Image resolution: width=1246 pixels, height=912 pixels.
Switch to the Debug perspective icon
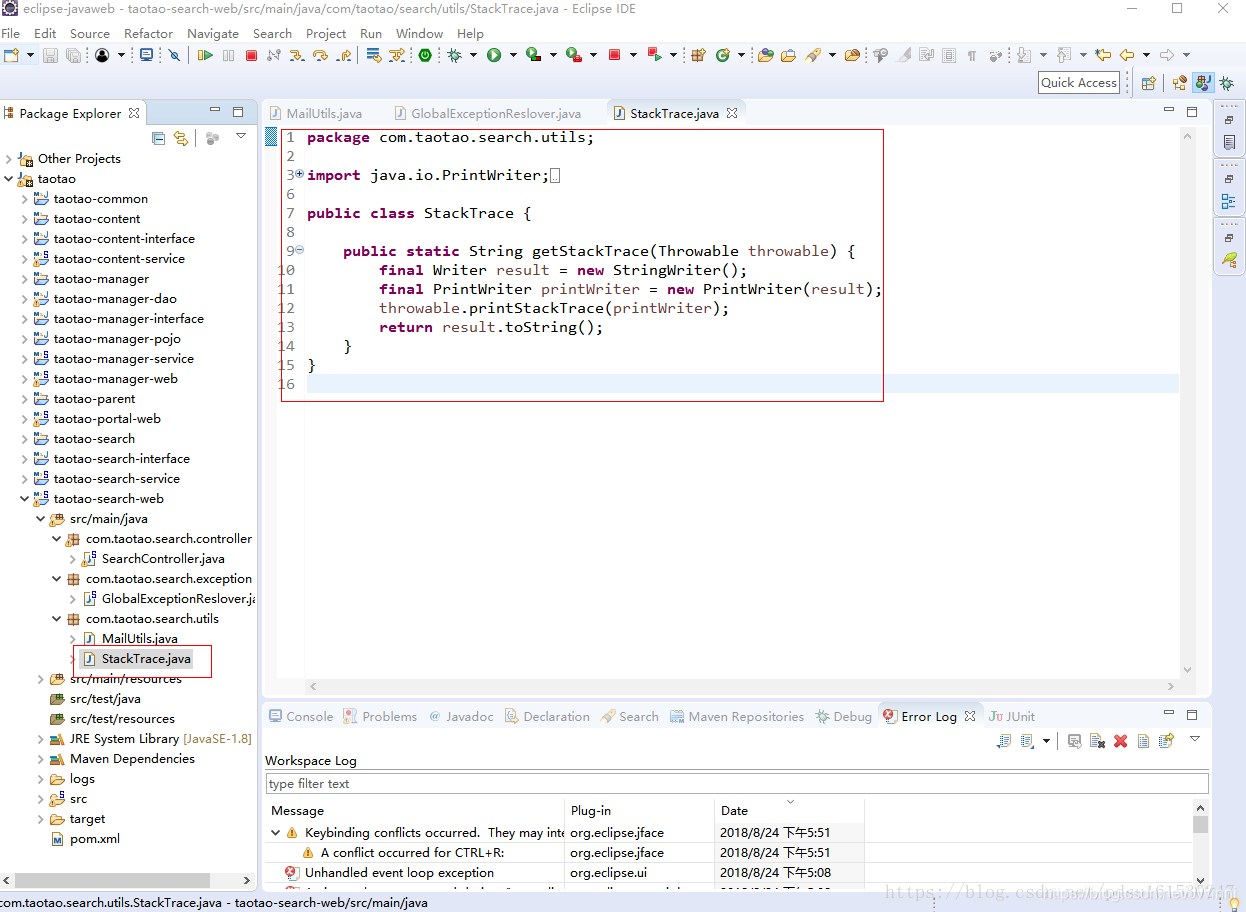1227,83
